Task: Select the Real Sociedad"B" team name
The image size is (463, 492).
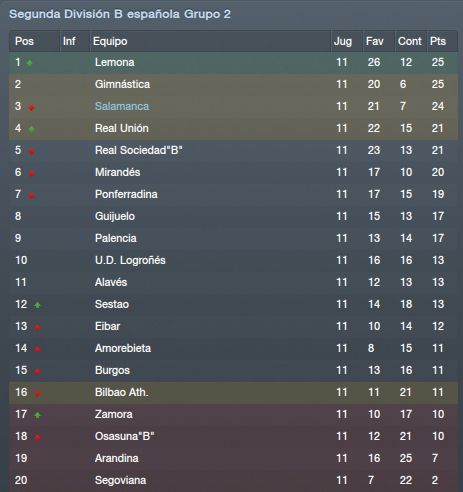Action: (139, 150)
